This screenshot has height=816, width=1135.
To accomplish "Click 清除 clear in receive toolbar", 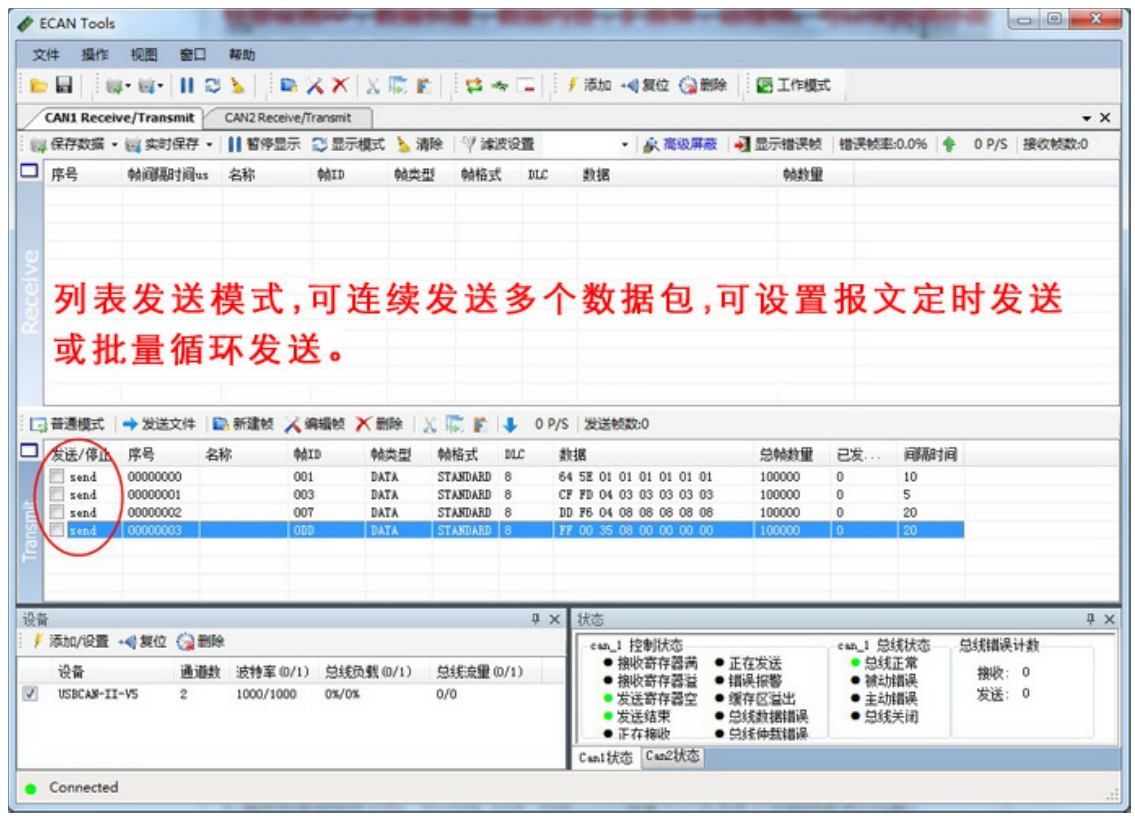I will point(419,144).
